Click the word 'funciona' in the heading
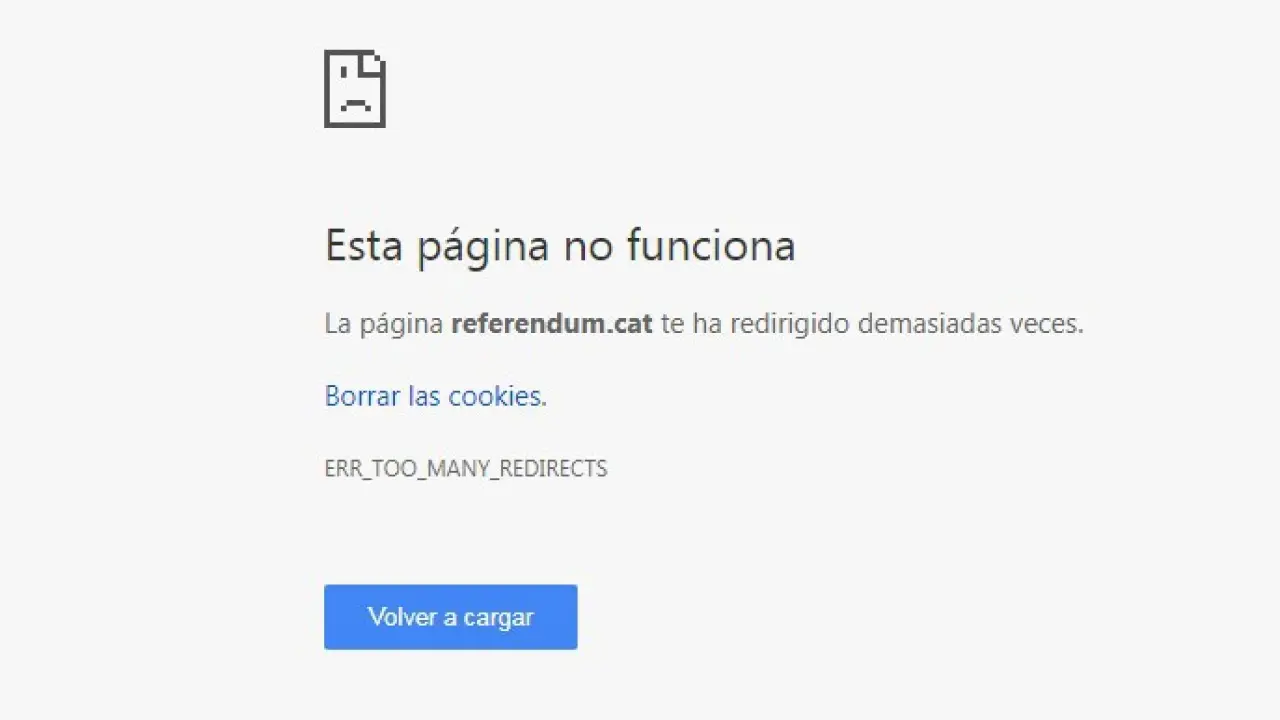Screen dimensions: 1280x720 [x=711, y=245]
